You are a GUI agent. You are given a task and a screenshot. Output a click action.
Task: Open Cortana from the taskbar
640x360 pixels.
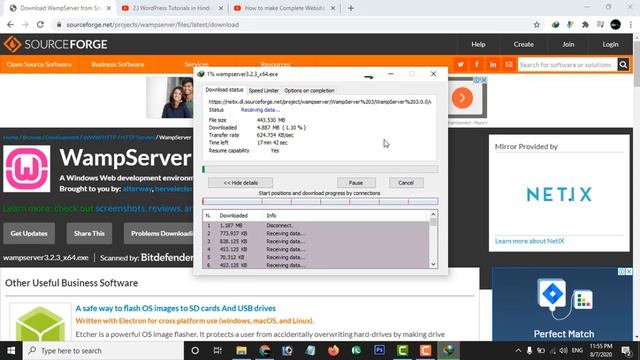pyautogui.click(x=195, y=351)
